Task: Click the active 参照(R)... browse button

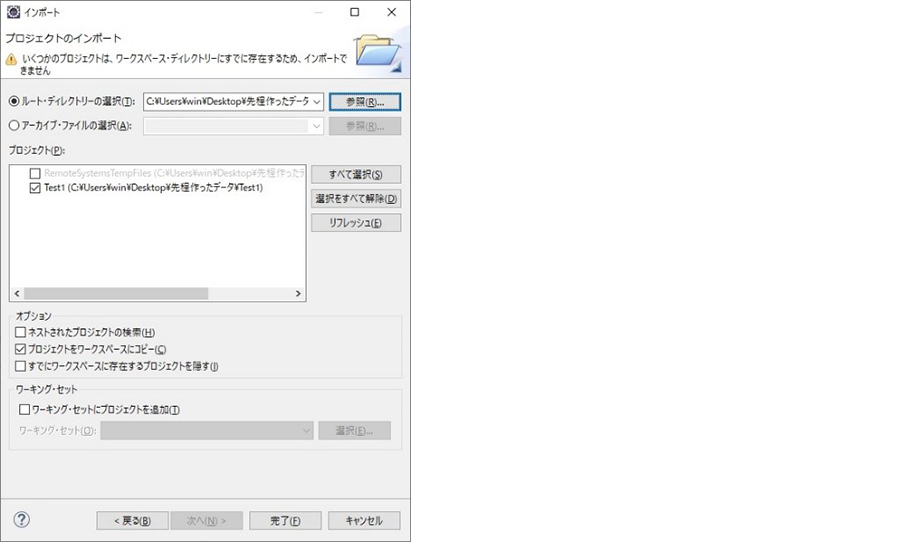Action: click(365, 102)
